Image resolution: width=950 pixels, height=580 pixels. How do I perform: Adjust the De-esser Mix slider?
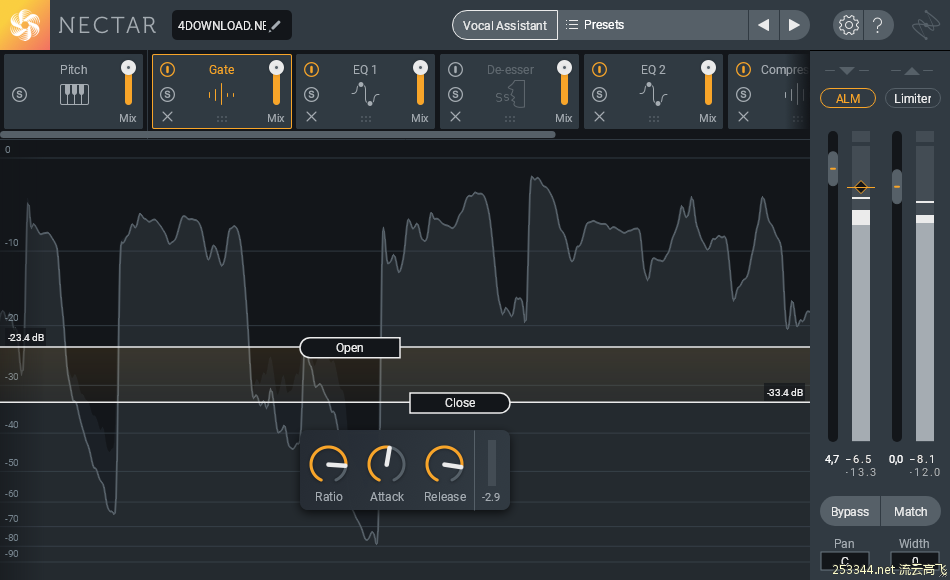(x=565, y=83)
